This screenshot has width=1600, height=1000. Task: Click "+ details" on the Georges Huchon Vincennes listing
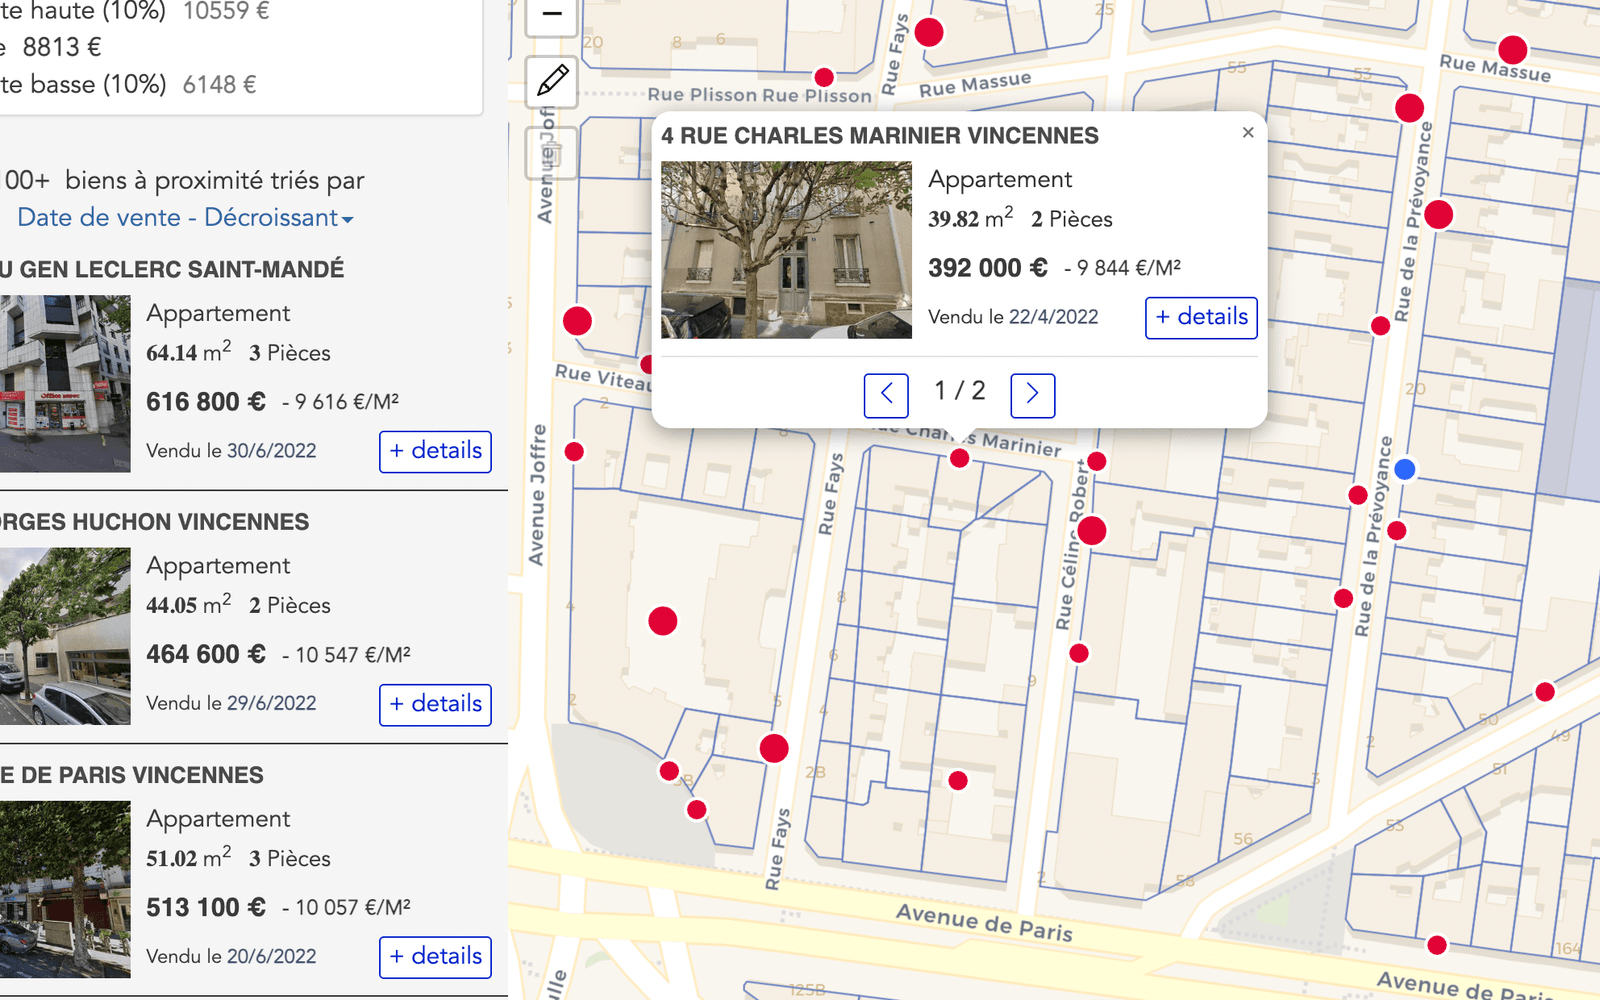click(x=435, y=704)
